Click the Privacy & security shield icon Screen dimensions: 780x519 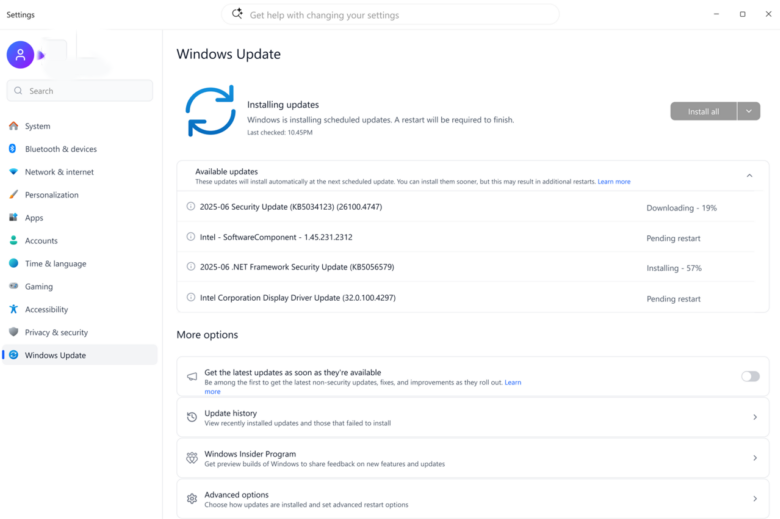pyautogui.click(x=13, y=332)
